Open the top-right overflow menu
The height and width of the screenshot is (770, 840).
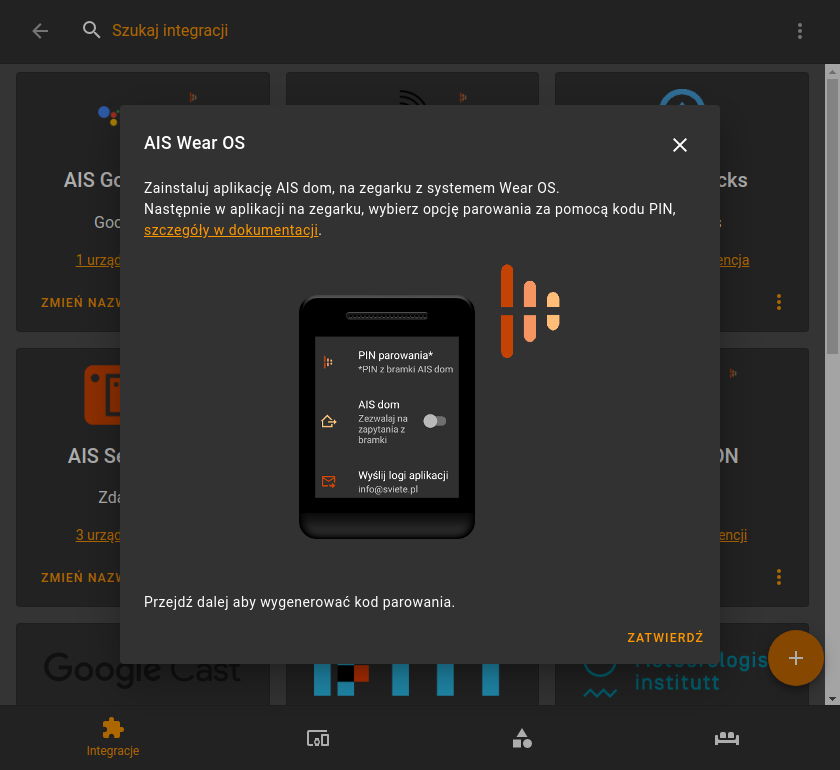coord(799,31)
